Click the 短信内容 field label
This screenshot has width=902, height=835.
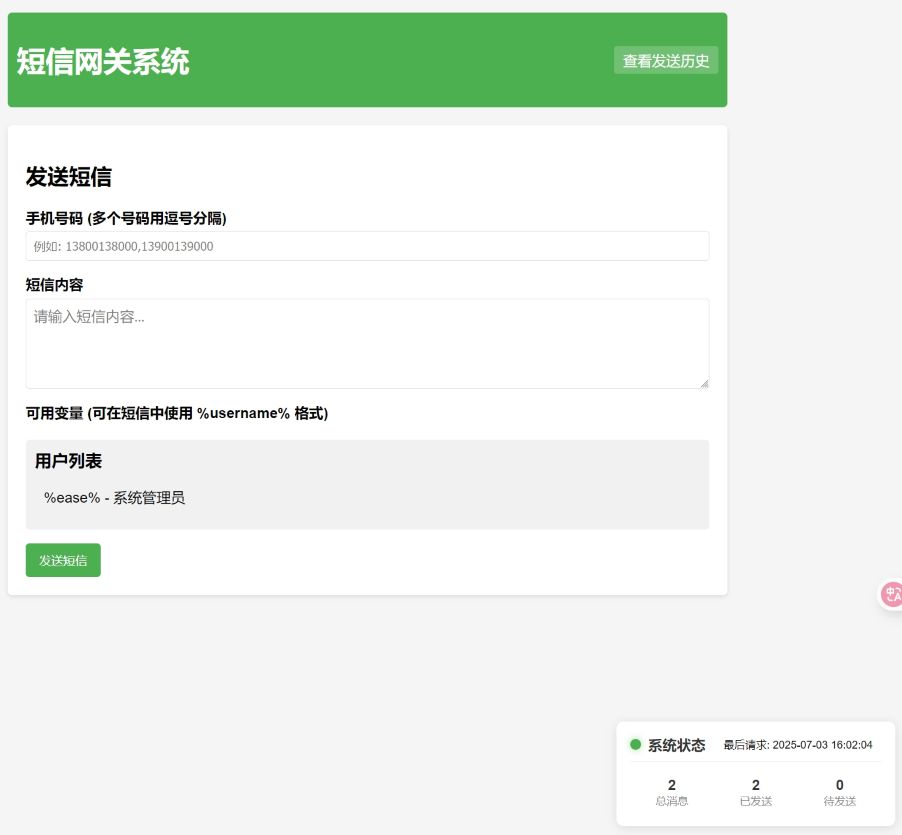click(54, 285)
